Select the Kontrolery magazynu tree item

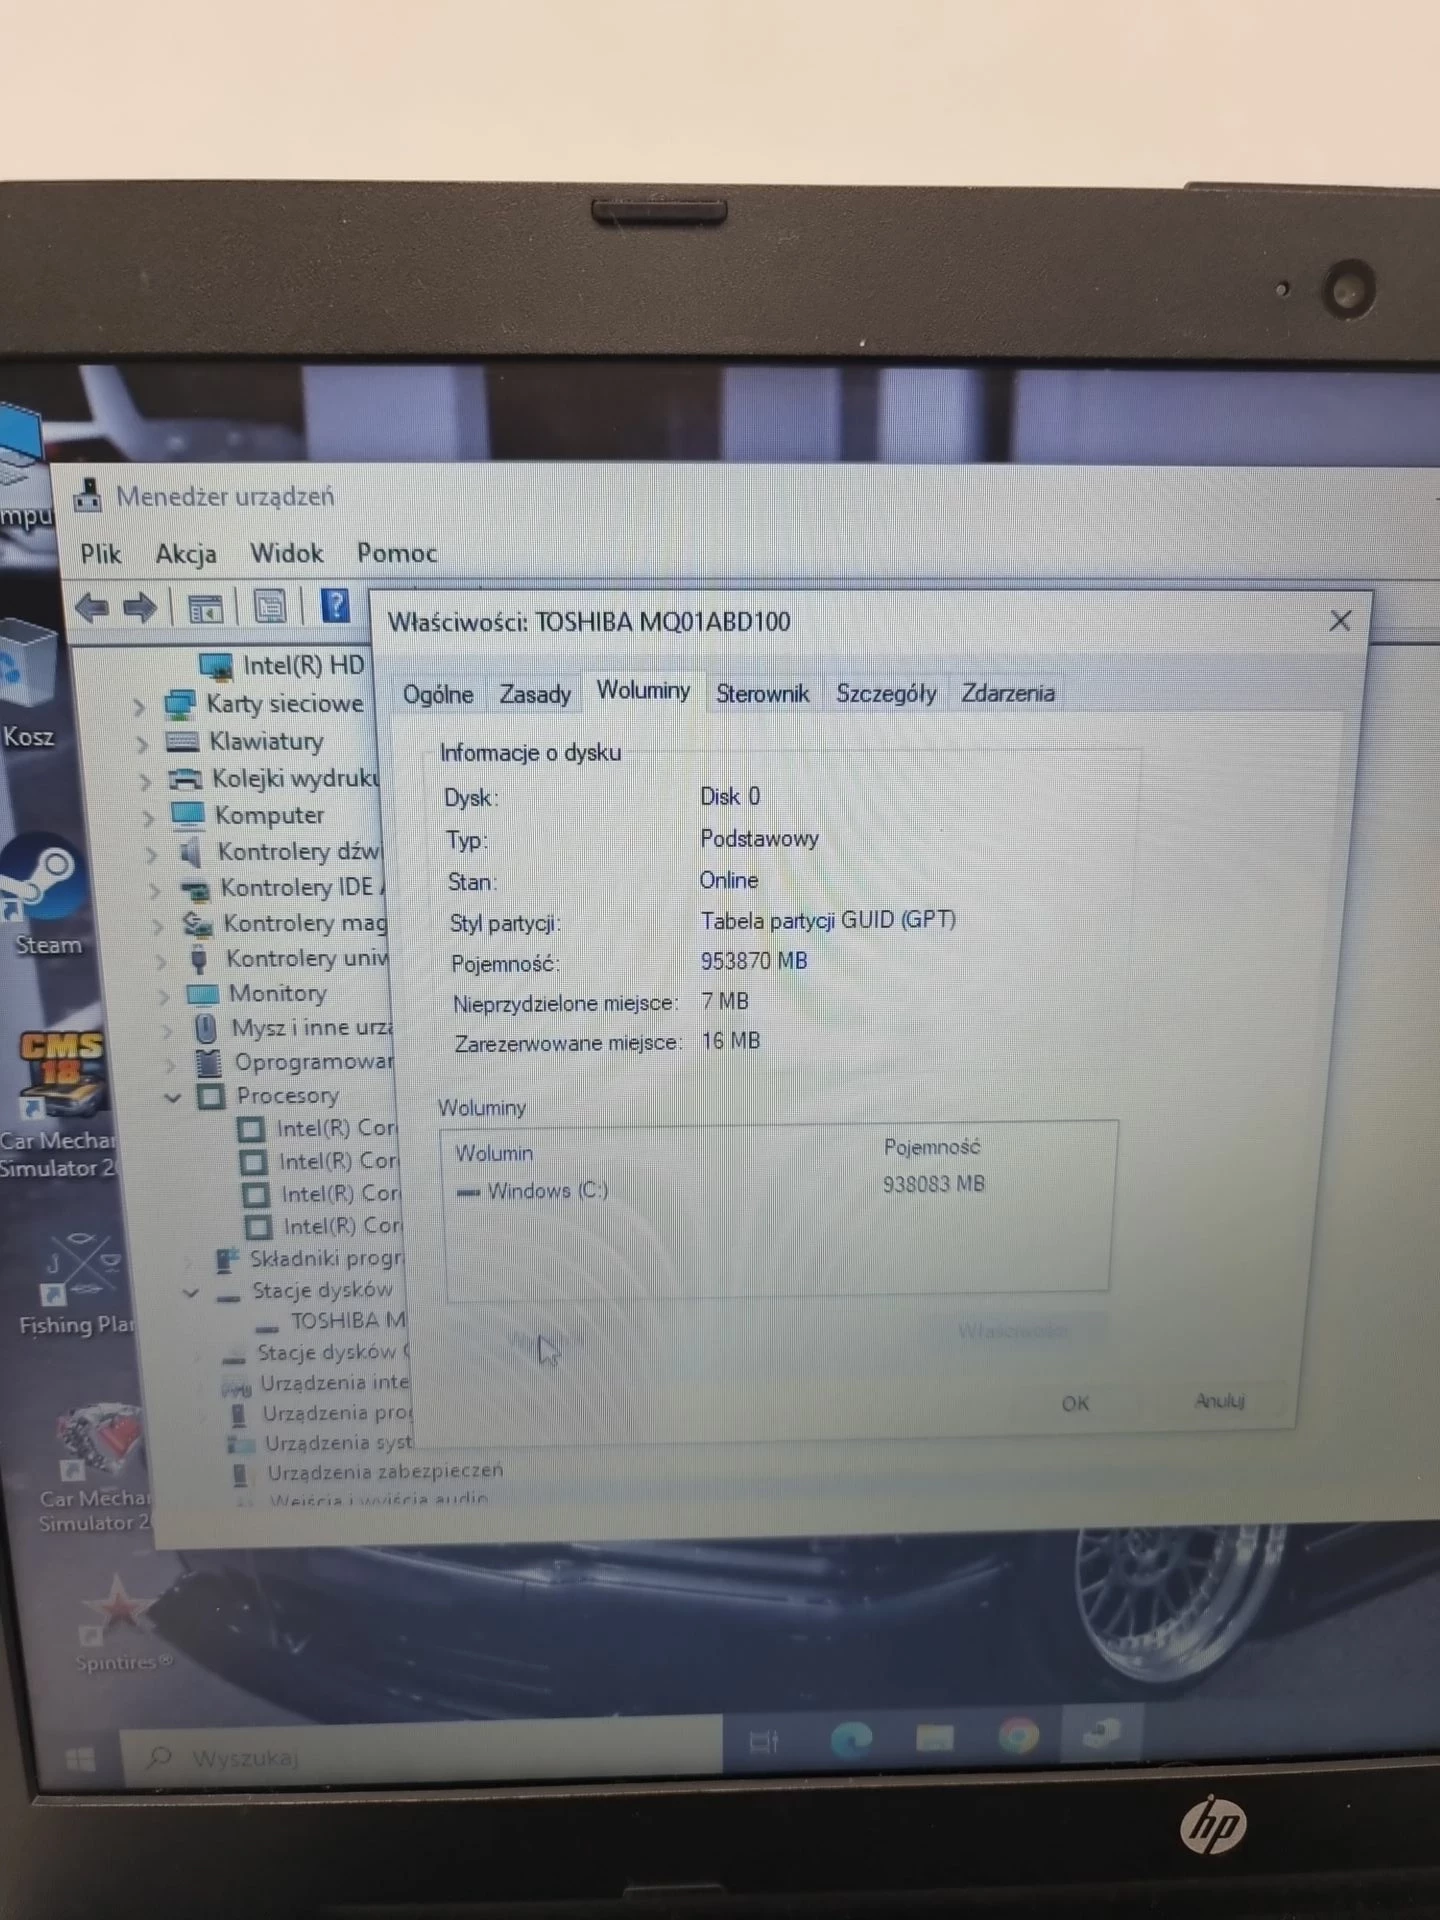(x=304, y=924)
